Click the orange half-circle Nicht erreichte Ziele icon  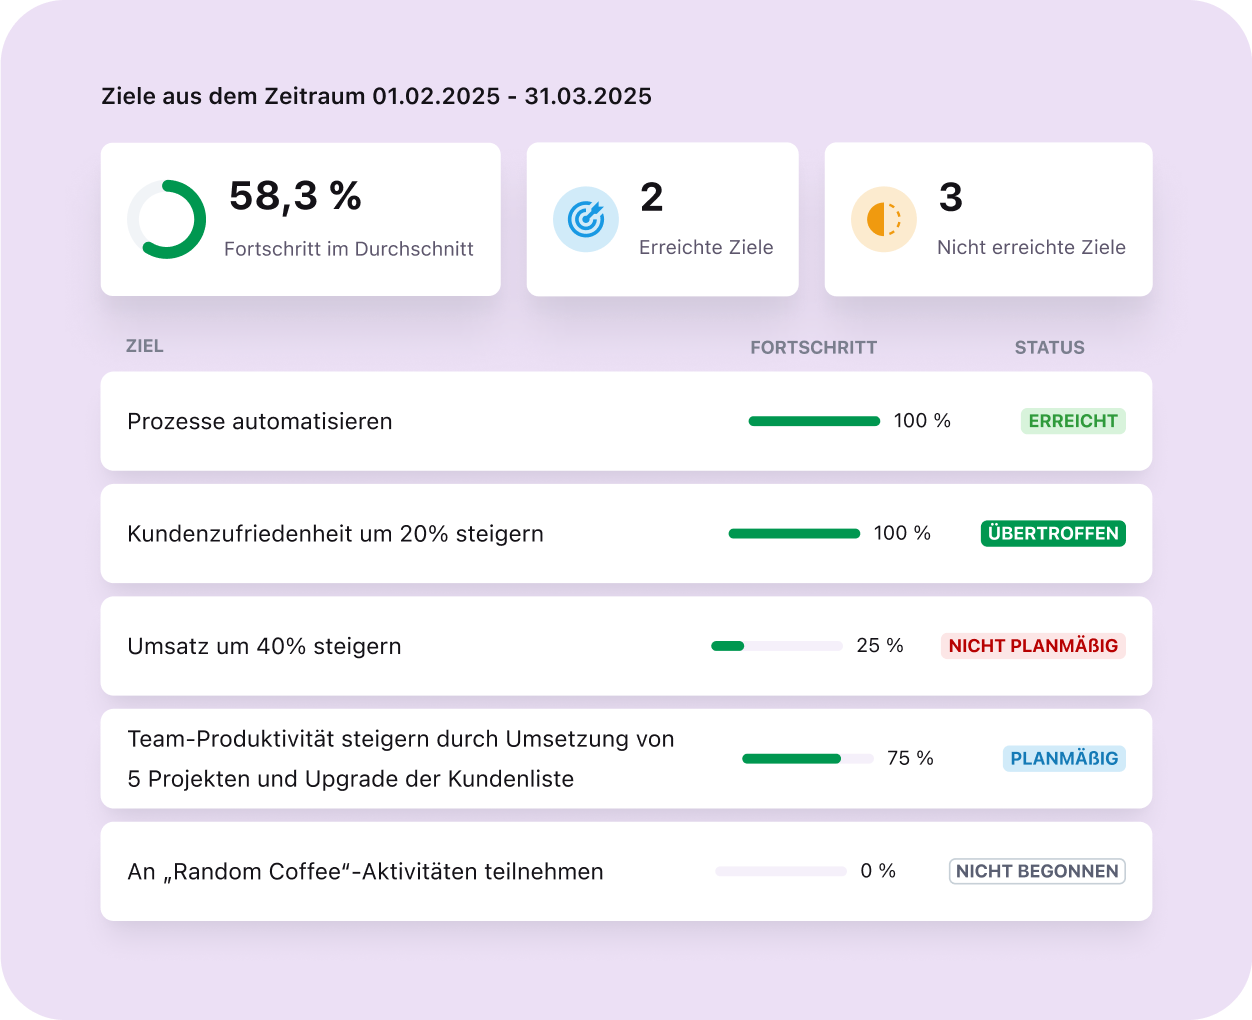[x=884, y=219]
